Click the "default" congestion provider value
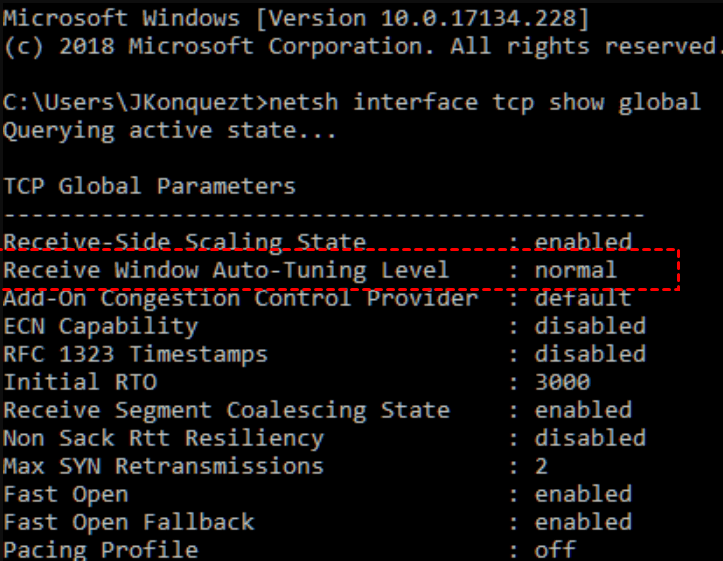Screen dimensions: 723x561 click(583, 298)
